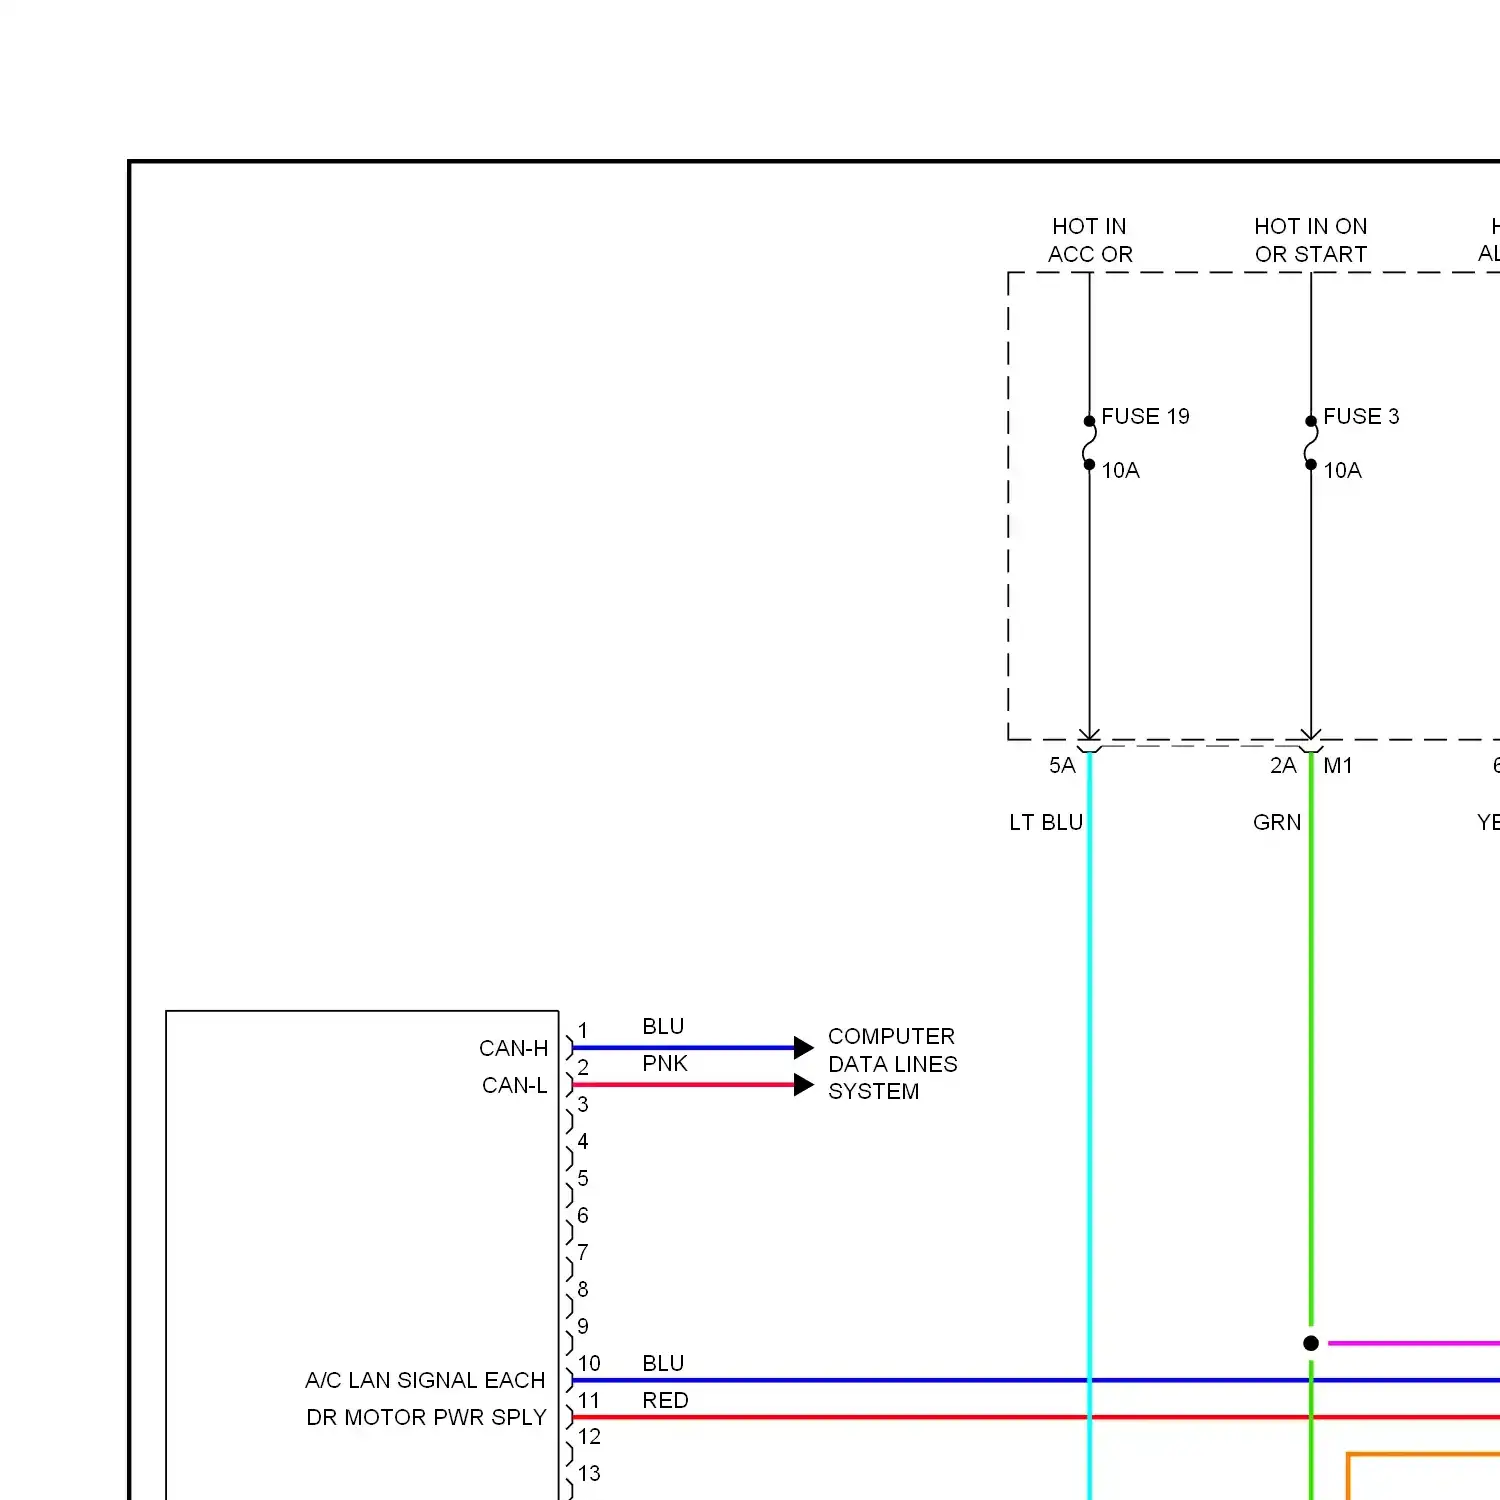Click pin number 13 on the connector

[x=589, y=1473]
